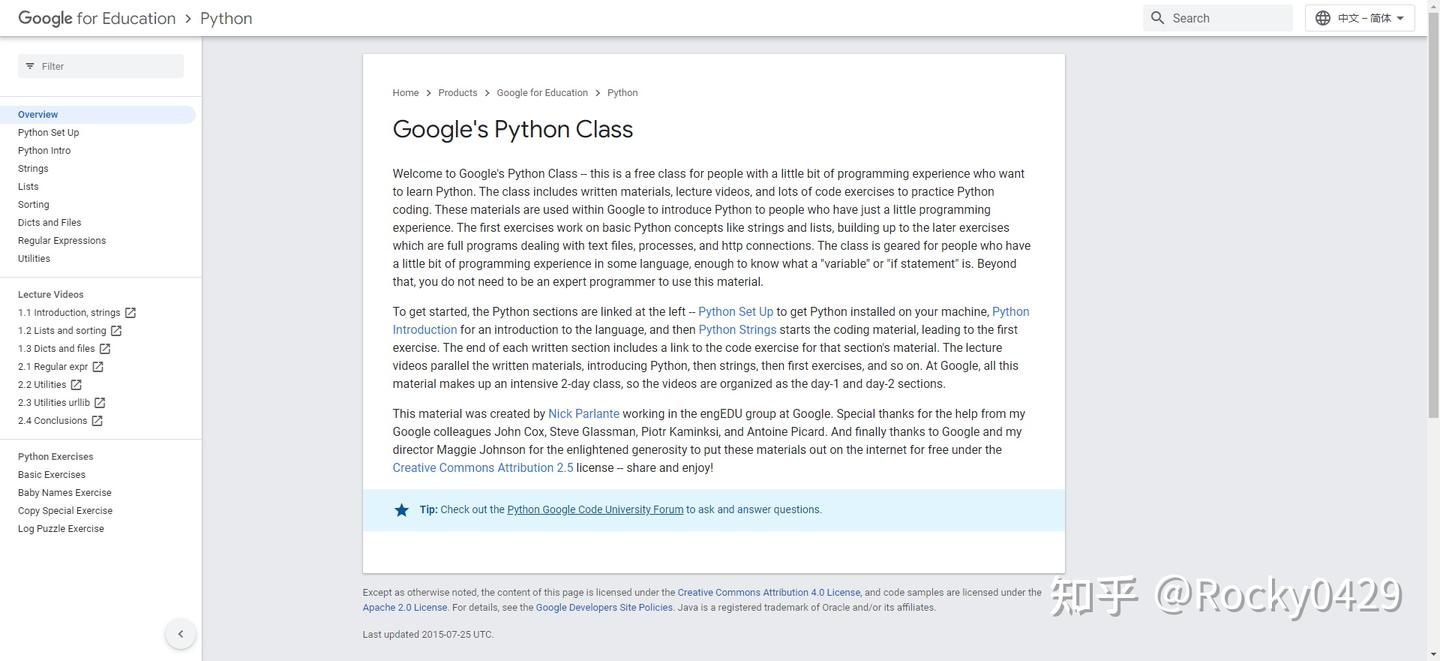The image size is (1440, 661).
Task: Open the external link icon beside 2.4 Conclusions
Action: point(97,420)
